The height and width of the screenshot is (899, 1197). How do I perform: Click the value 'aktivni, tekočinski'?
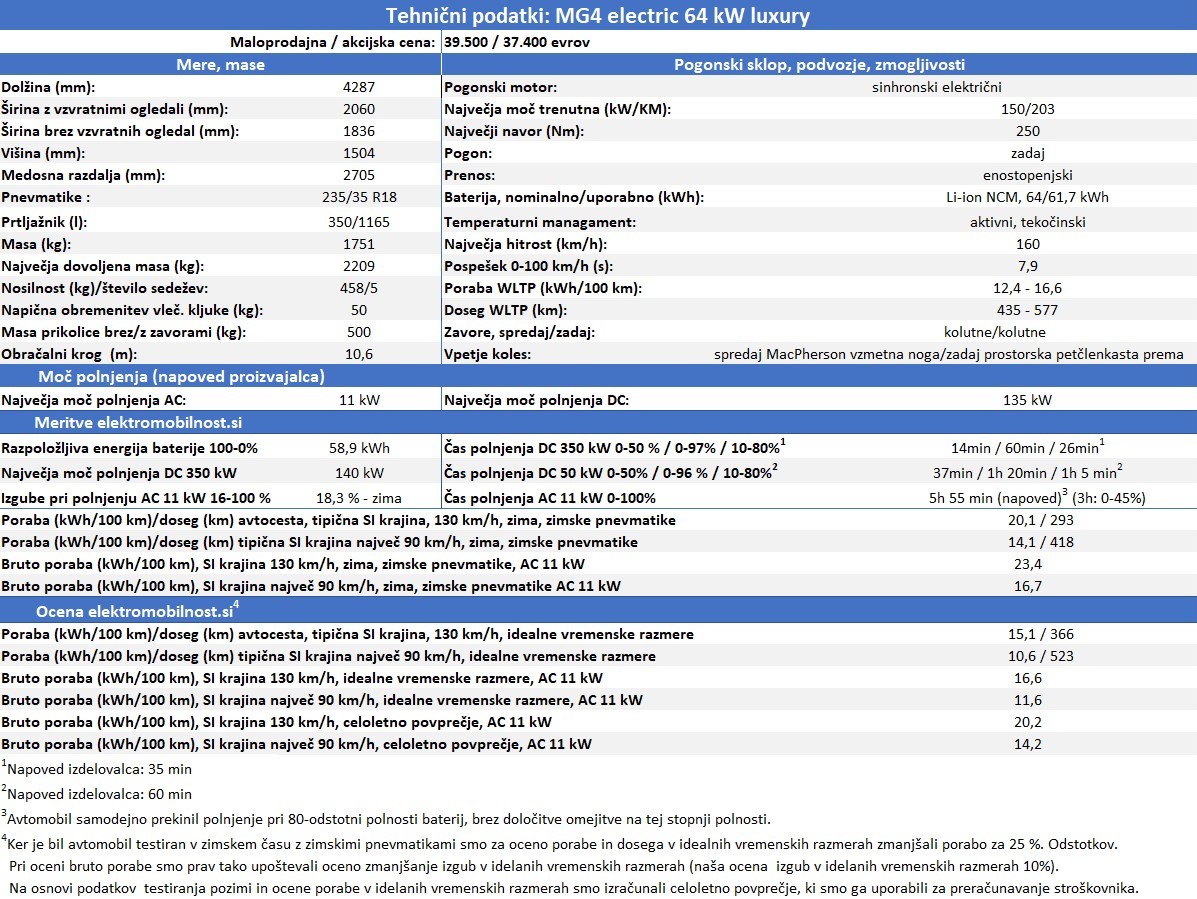click(x=1028, y=222)
